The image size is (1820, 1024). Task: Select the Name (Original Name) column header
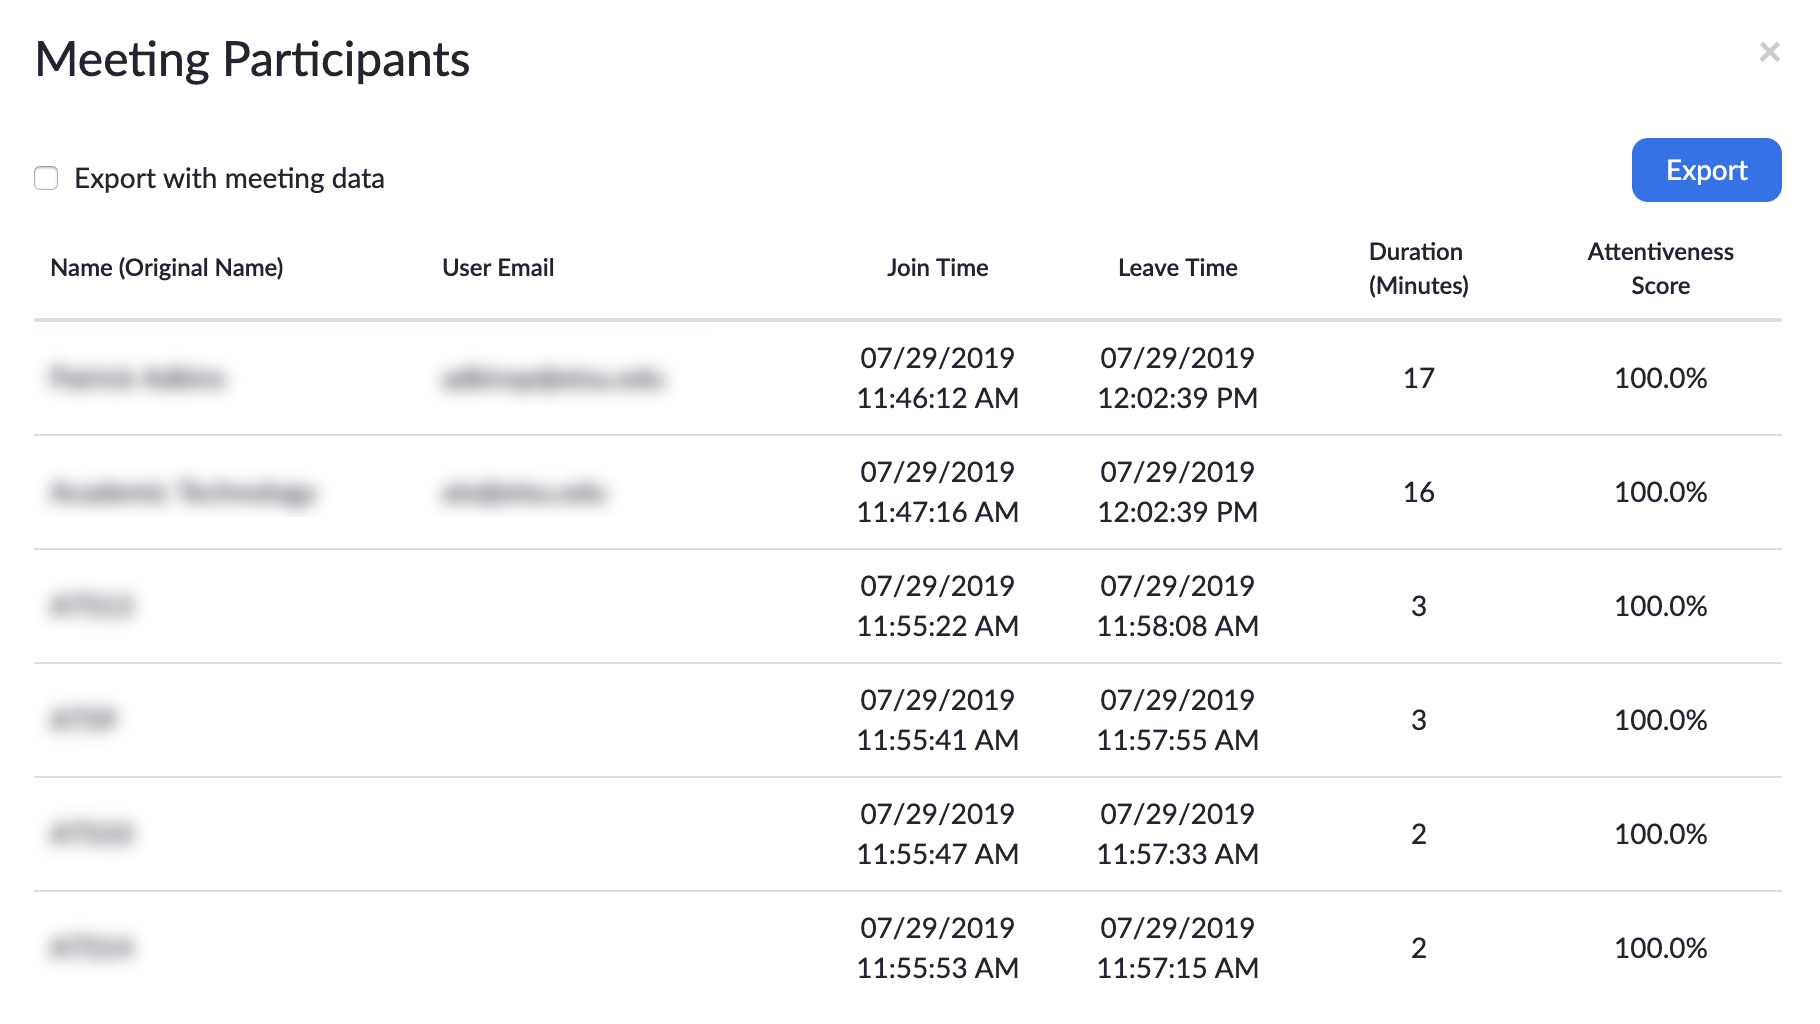coord(167,268)
